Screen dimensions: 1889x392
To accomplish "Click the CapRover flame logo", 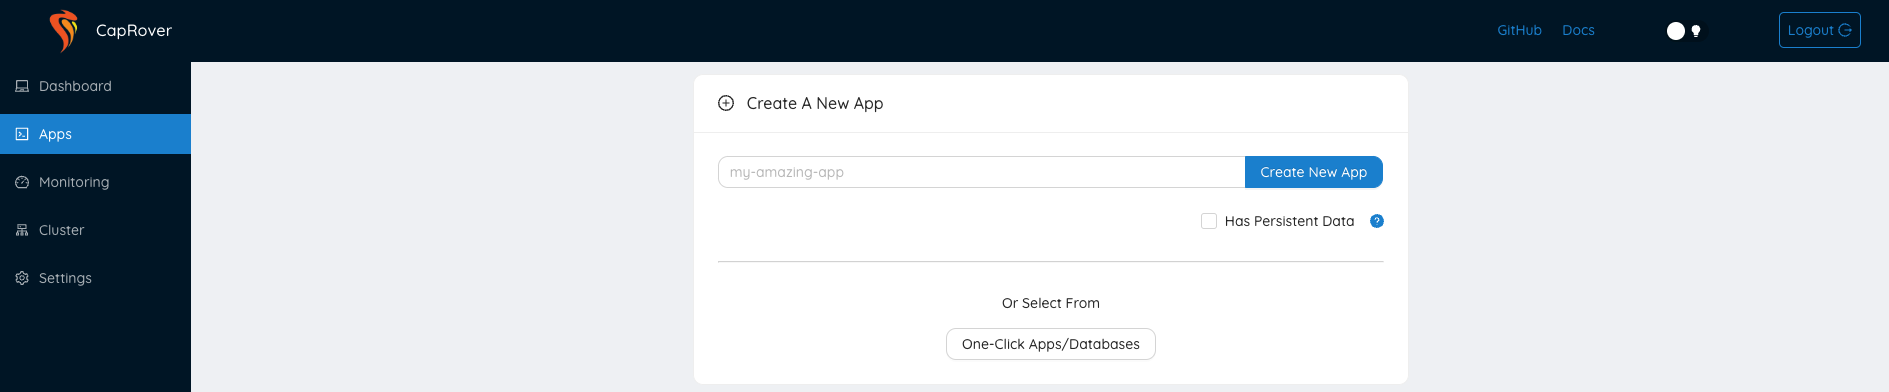I will pos(64,31).
